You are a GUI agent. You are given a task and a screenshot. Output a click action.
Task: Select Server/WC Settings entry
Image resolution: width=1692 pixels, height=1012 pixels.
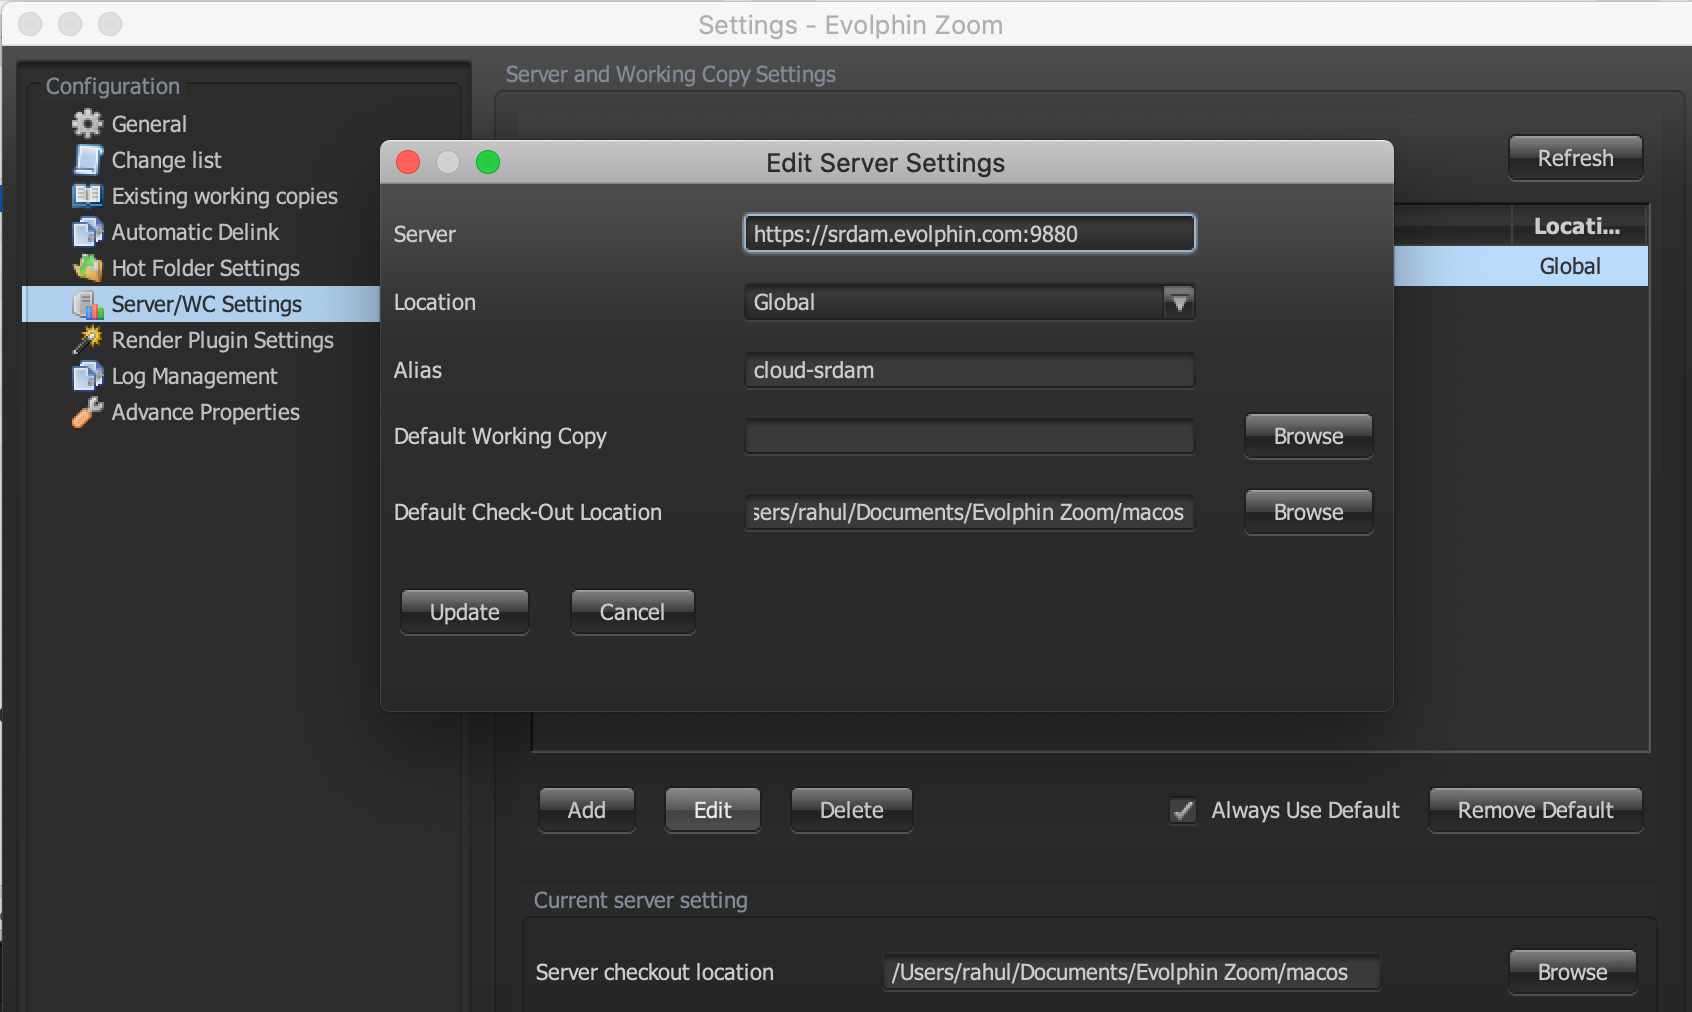[206, 304]
